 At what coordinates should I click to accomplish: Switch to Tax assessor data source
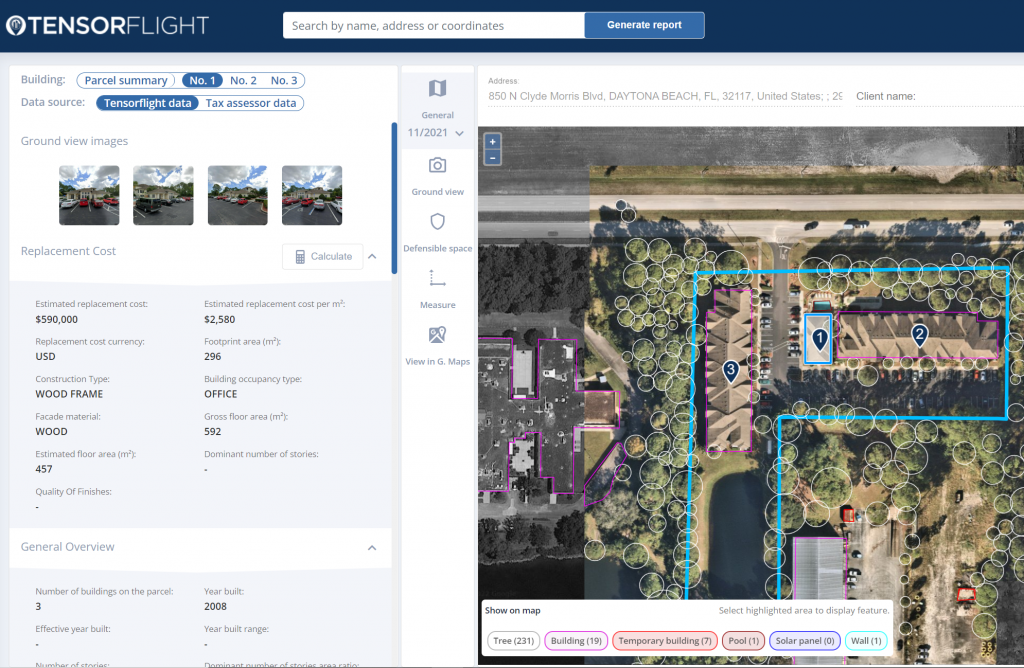pyautogui.click(x=251, y=103)
